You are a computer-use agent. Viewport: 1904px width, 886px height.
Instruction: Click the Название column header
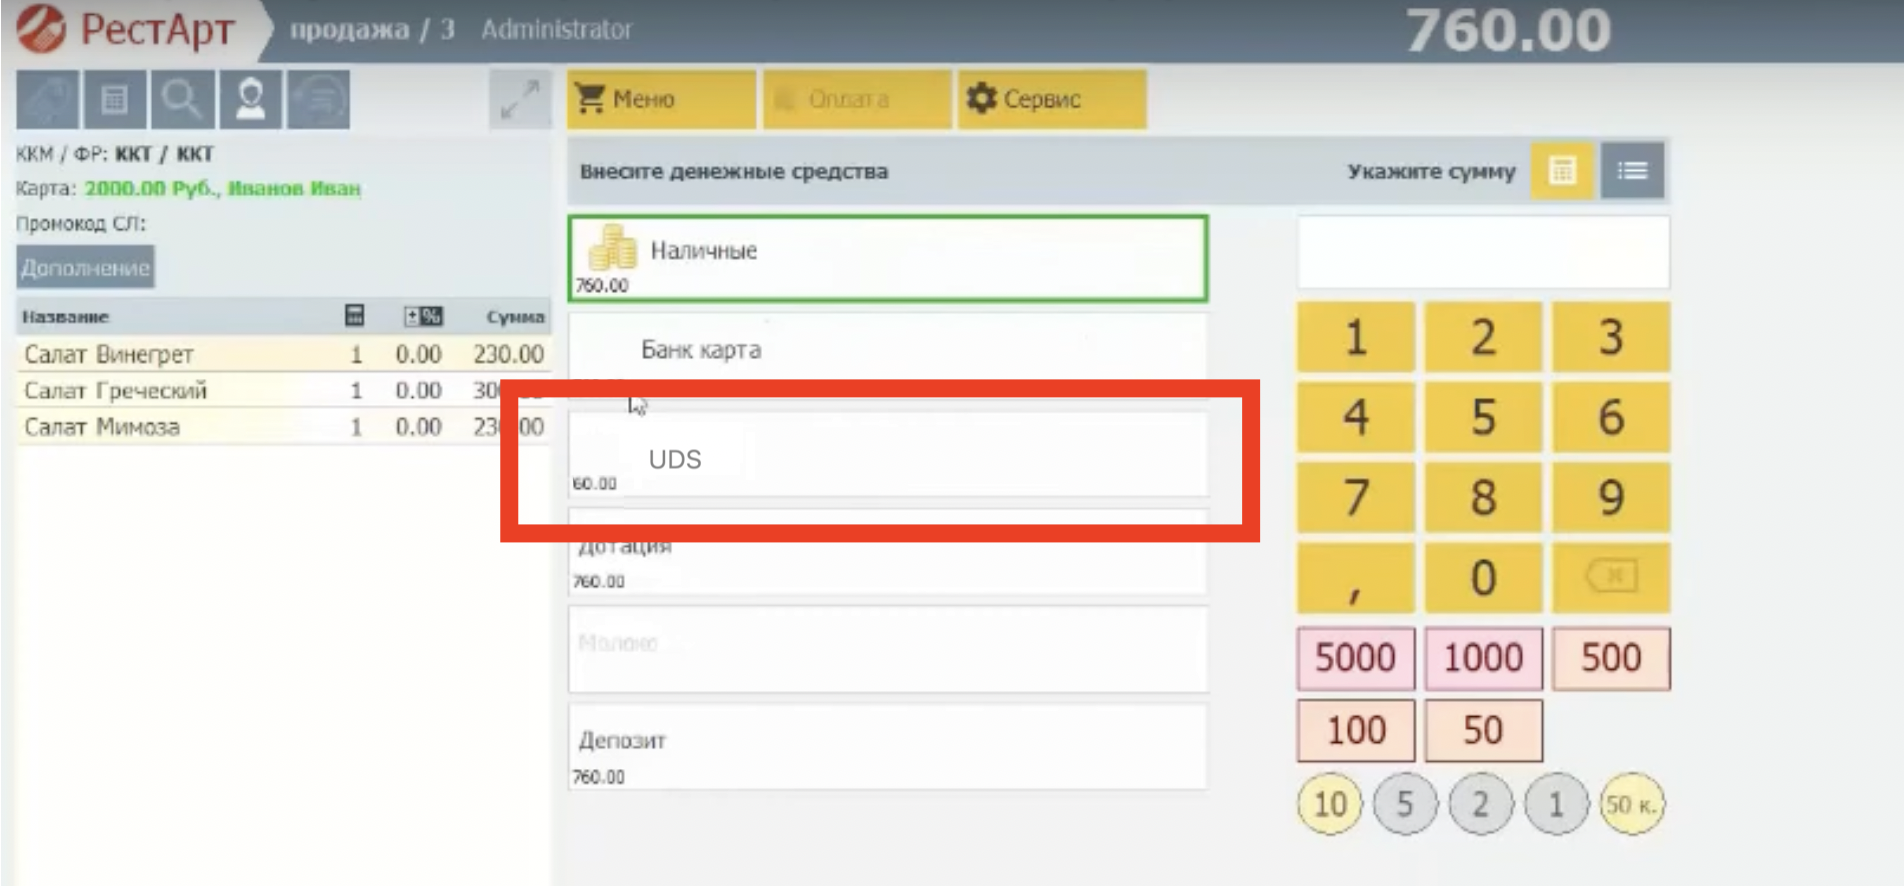[x=66, y=317]
